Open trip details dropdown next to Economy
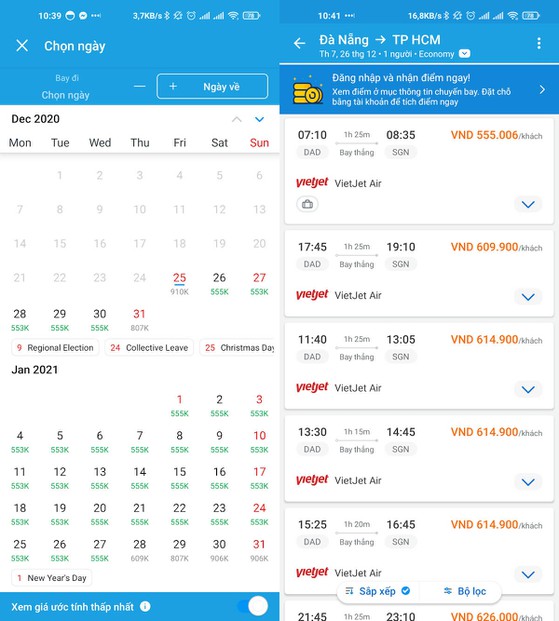 click(464, 53)
